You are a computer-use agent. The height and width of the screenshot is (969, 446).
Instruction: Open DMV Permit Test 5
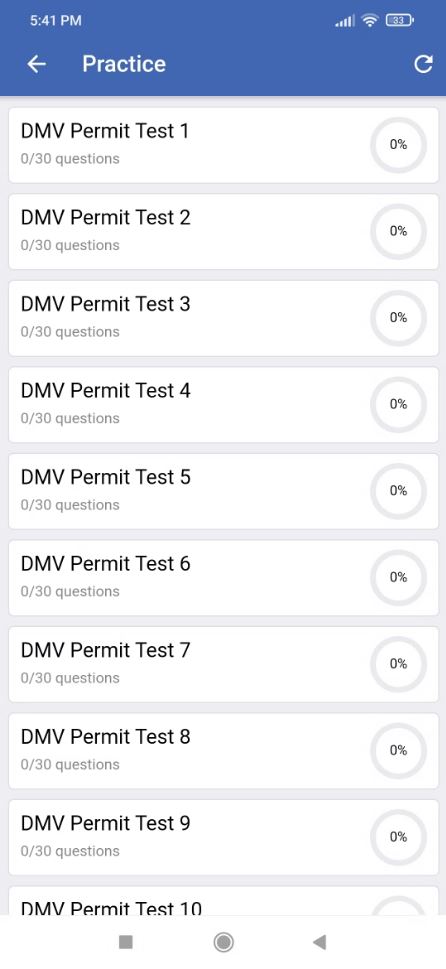pos(223,491)
